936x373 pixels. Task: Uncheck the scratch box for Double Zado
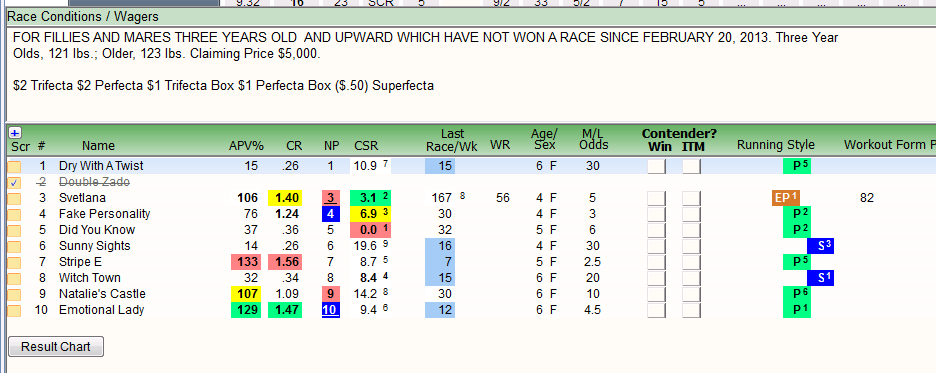tap(14, 182)
